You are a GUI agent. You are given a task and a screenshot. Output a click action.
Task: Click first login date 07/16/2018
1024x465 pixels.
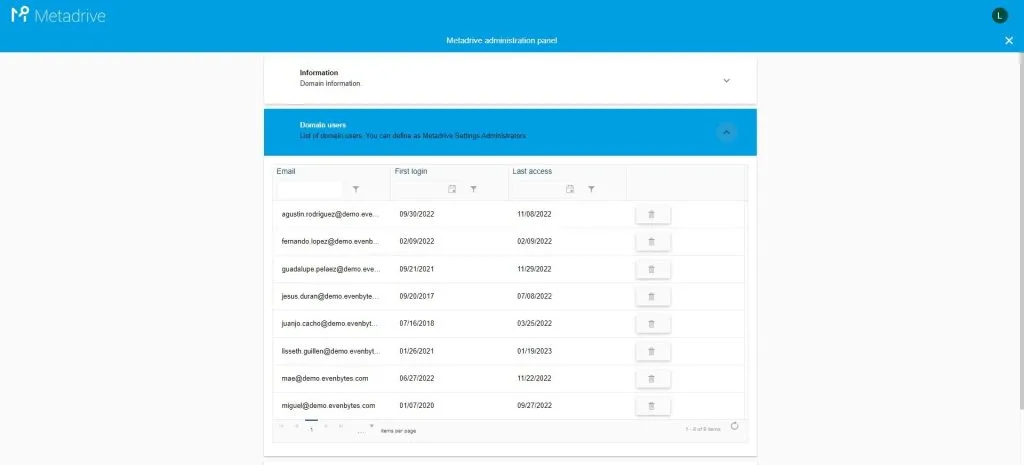point(417,324)
